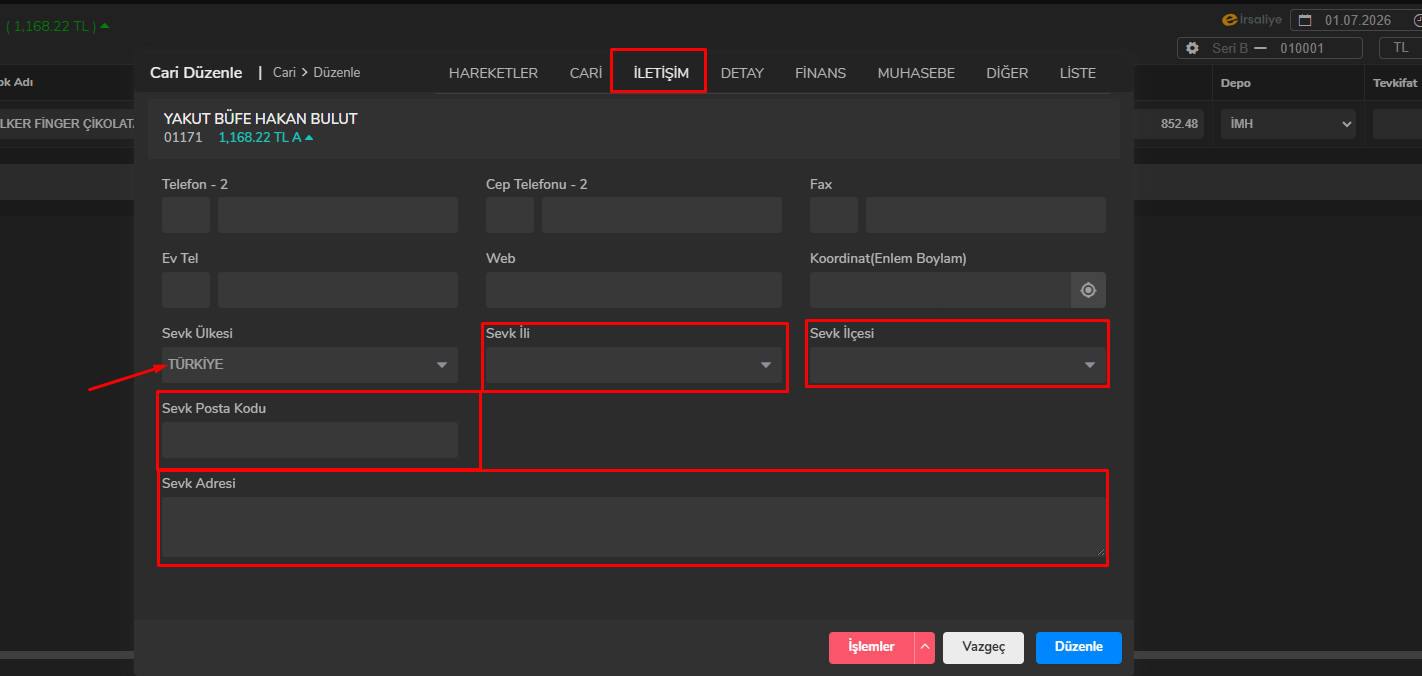Open the DETAY tab

[x=742, y=73]
